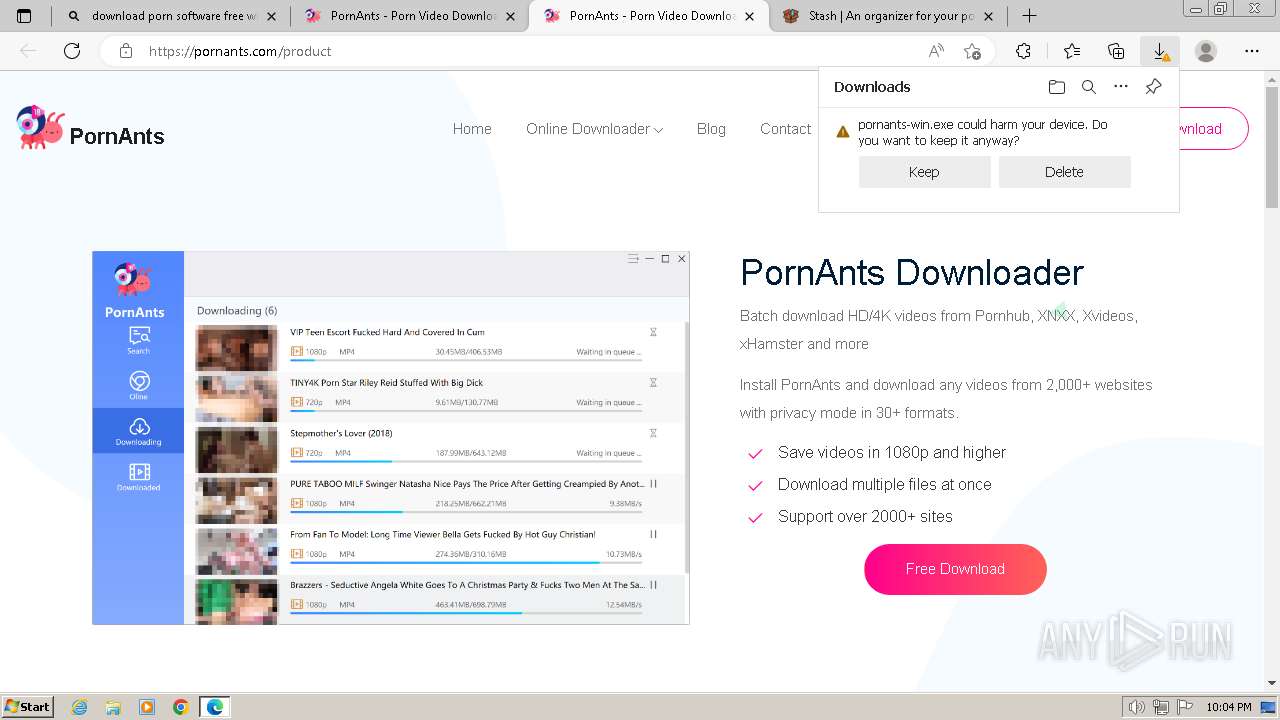The width and height of the screenshot is (1280, 720).
Task: Keep the pornants-win.exe download
Action: (924, 172)
